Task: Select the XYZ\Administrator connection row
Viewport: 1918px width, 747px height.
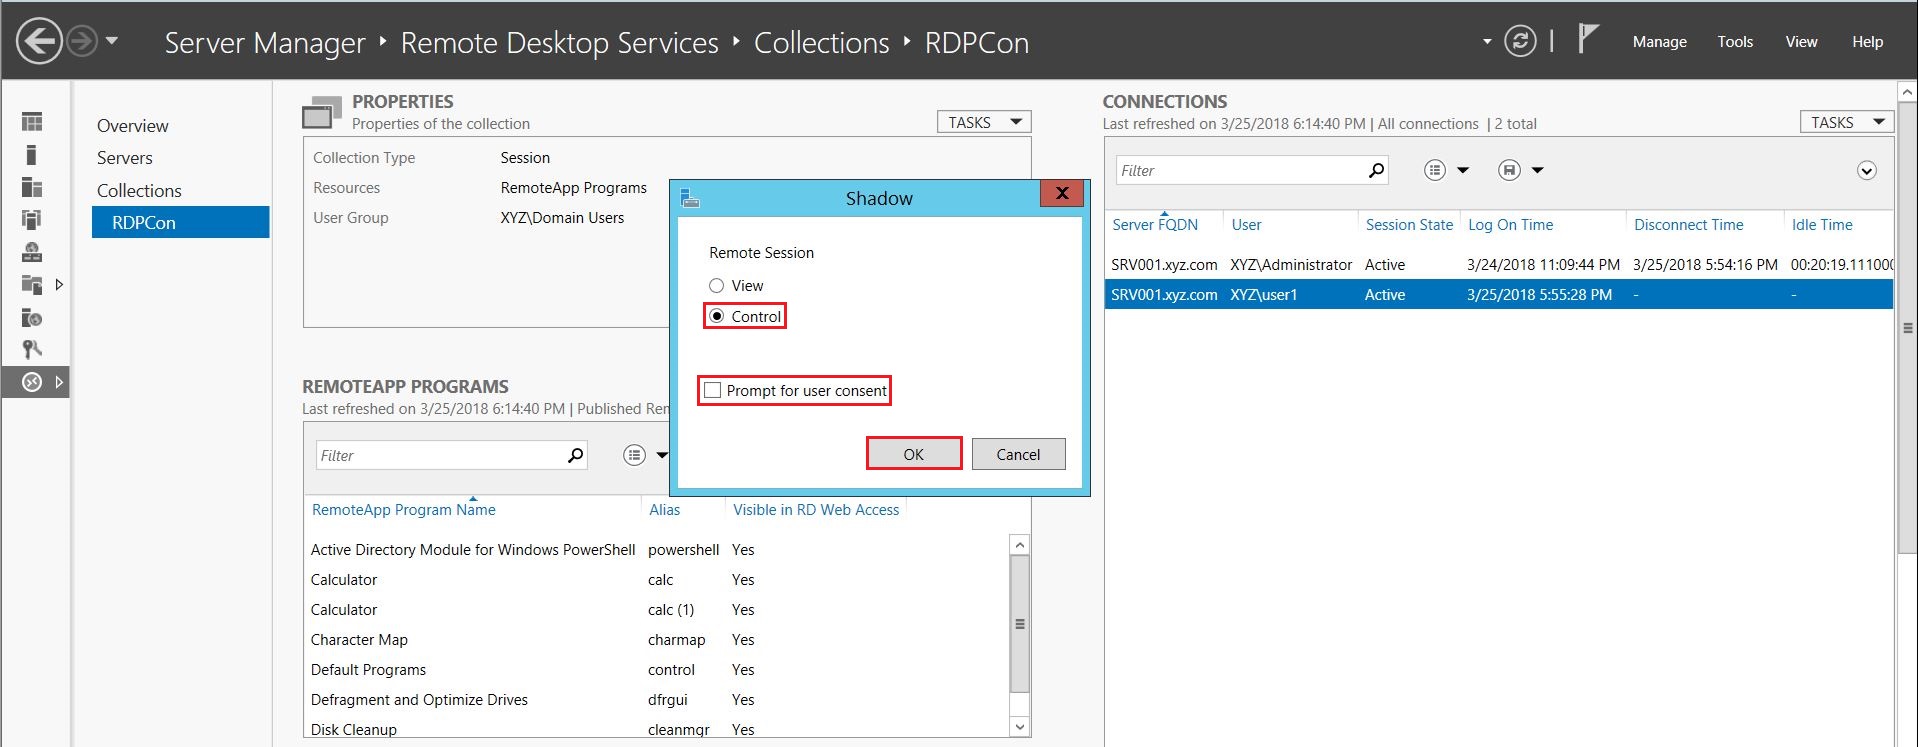Action: click(1499, 265)
